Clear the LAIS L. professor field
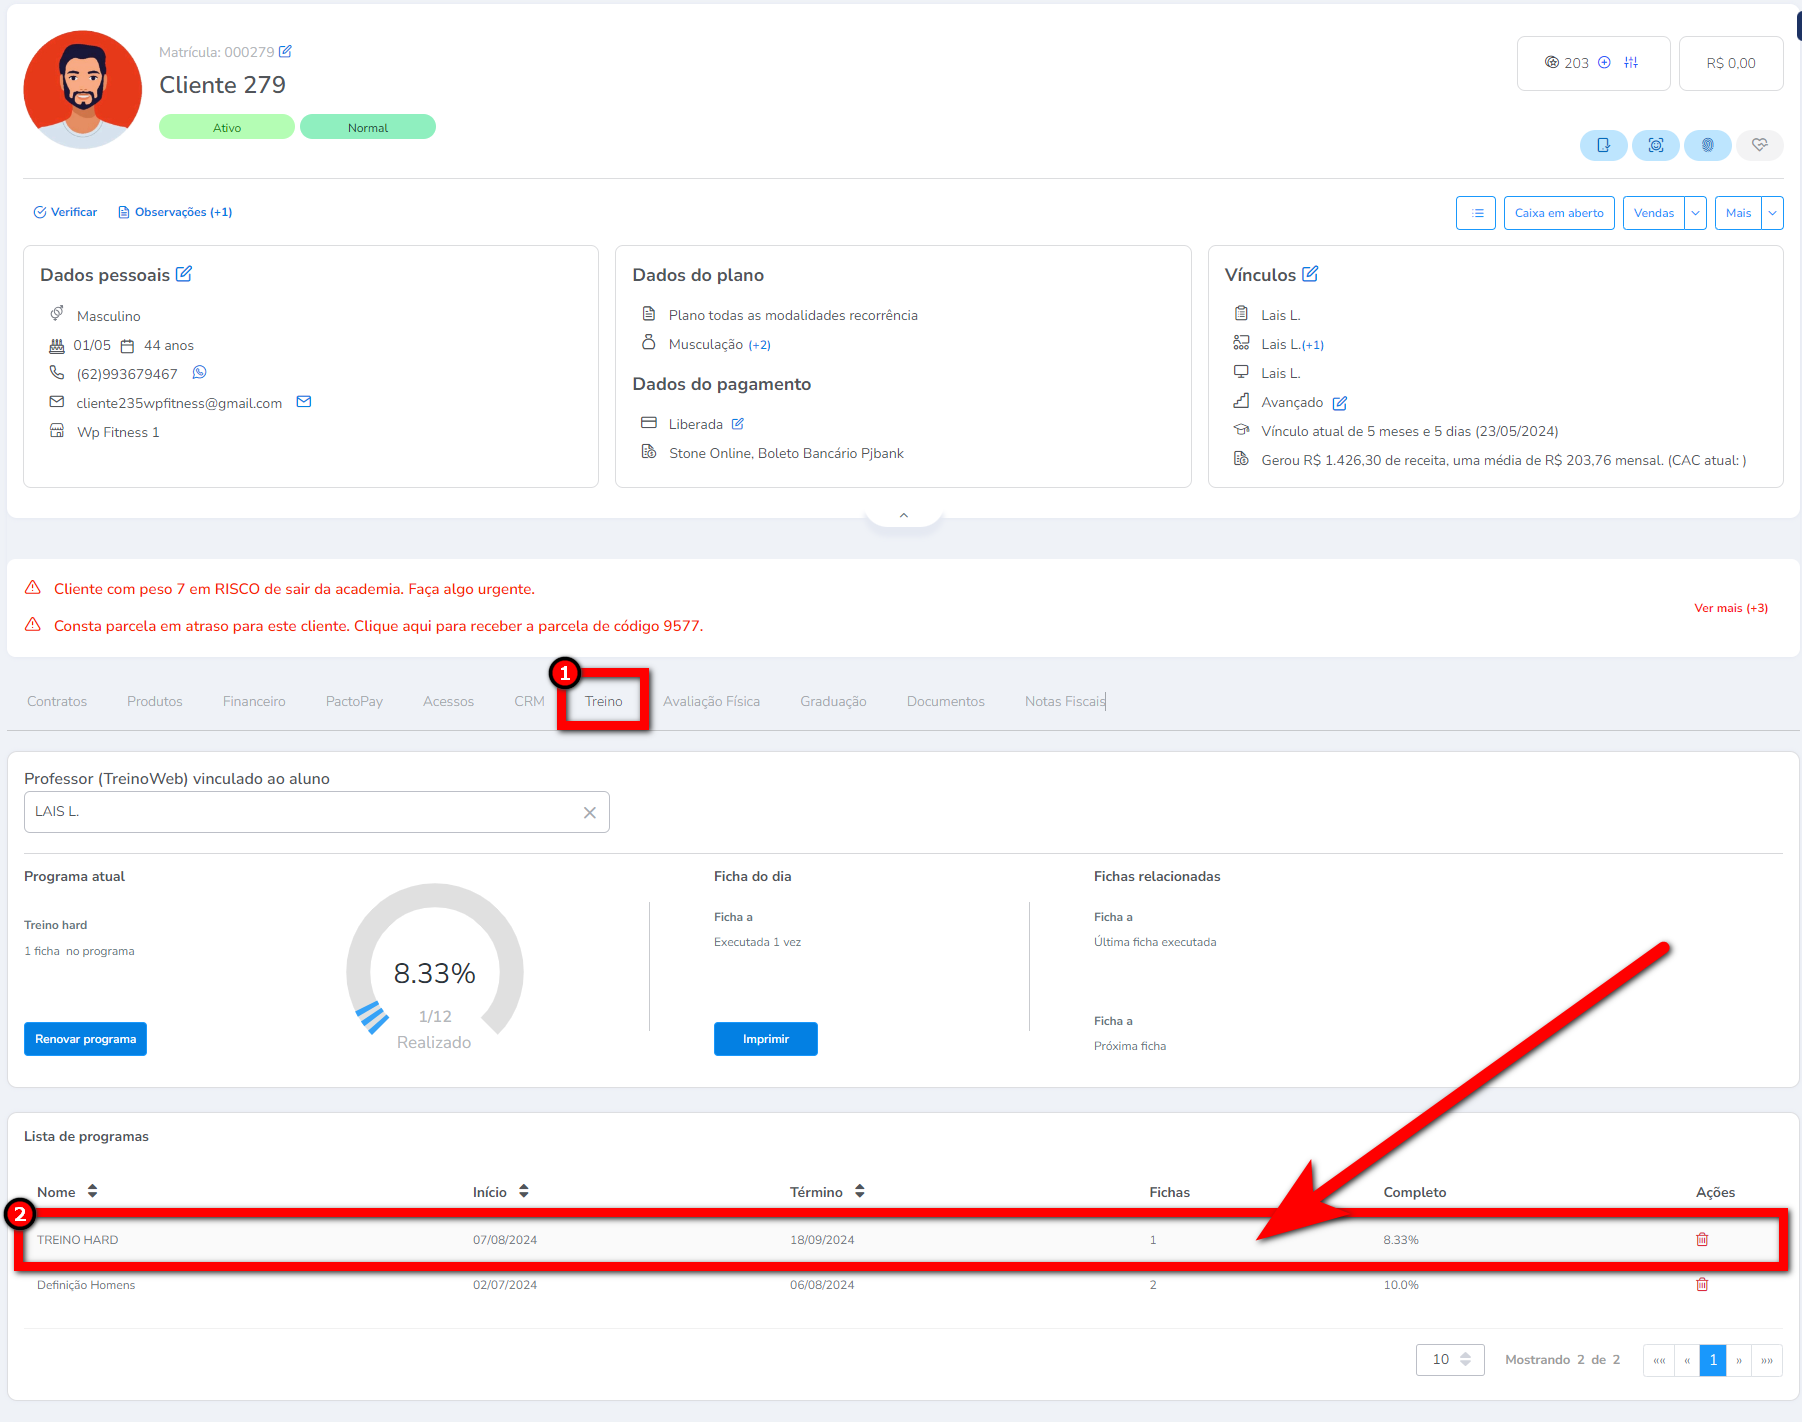This screenshot has width=1802, height=1422. point(589,812)
